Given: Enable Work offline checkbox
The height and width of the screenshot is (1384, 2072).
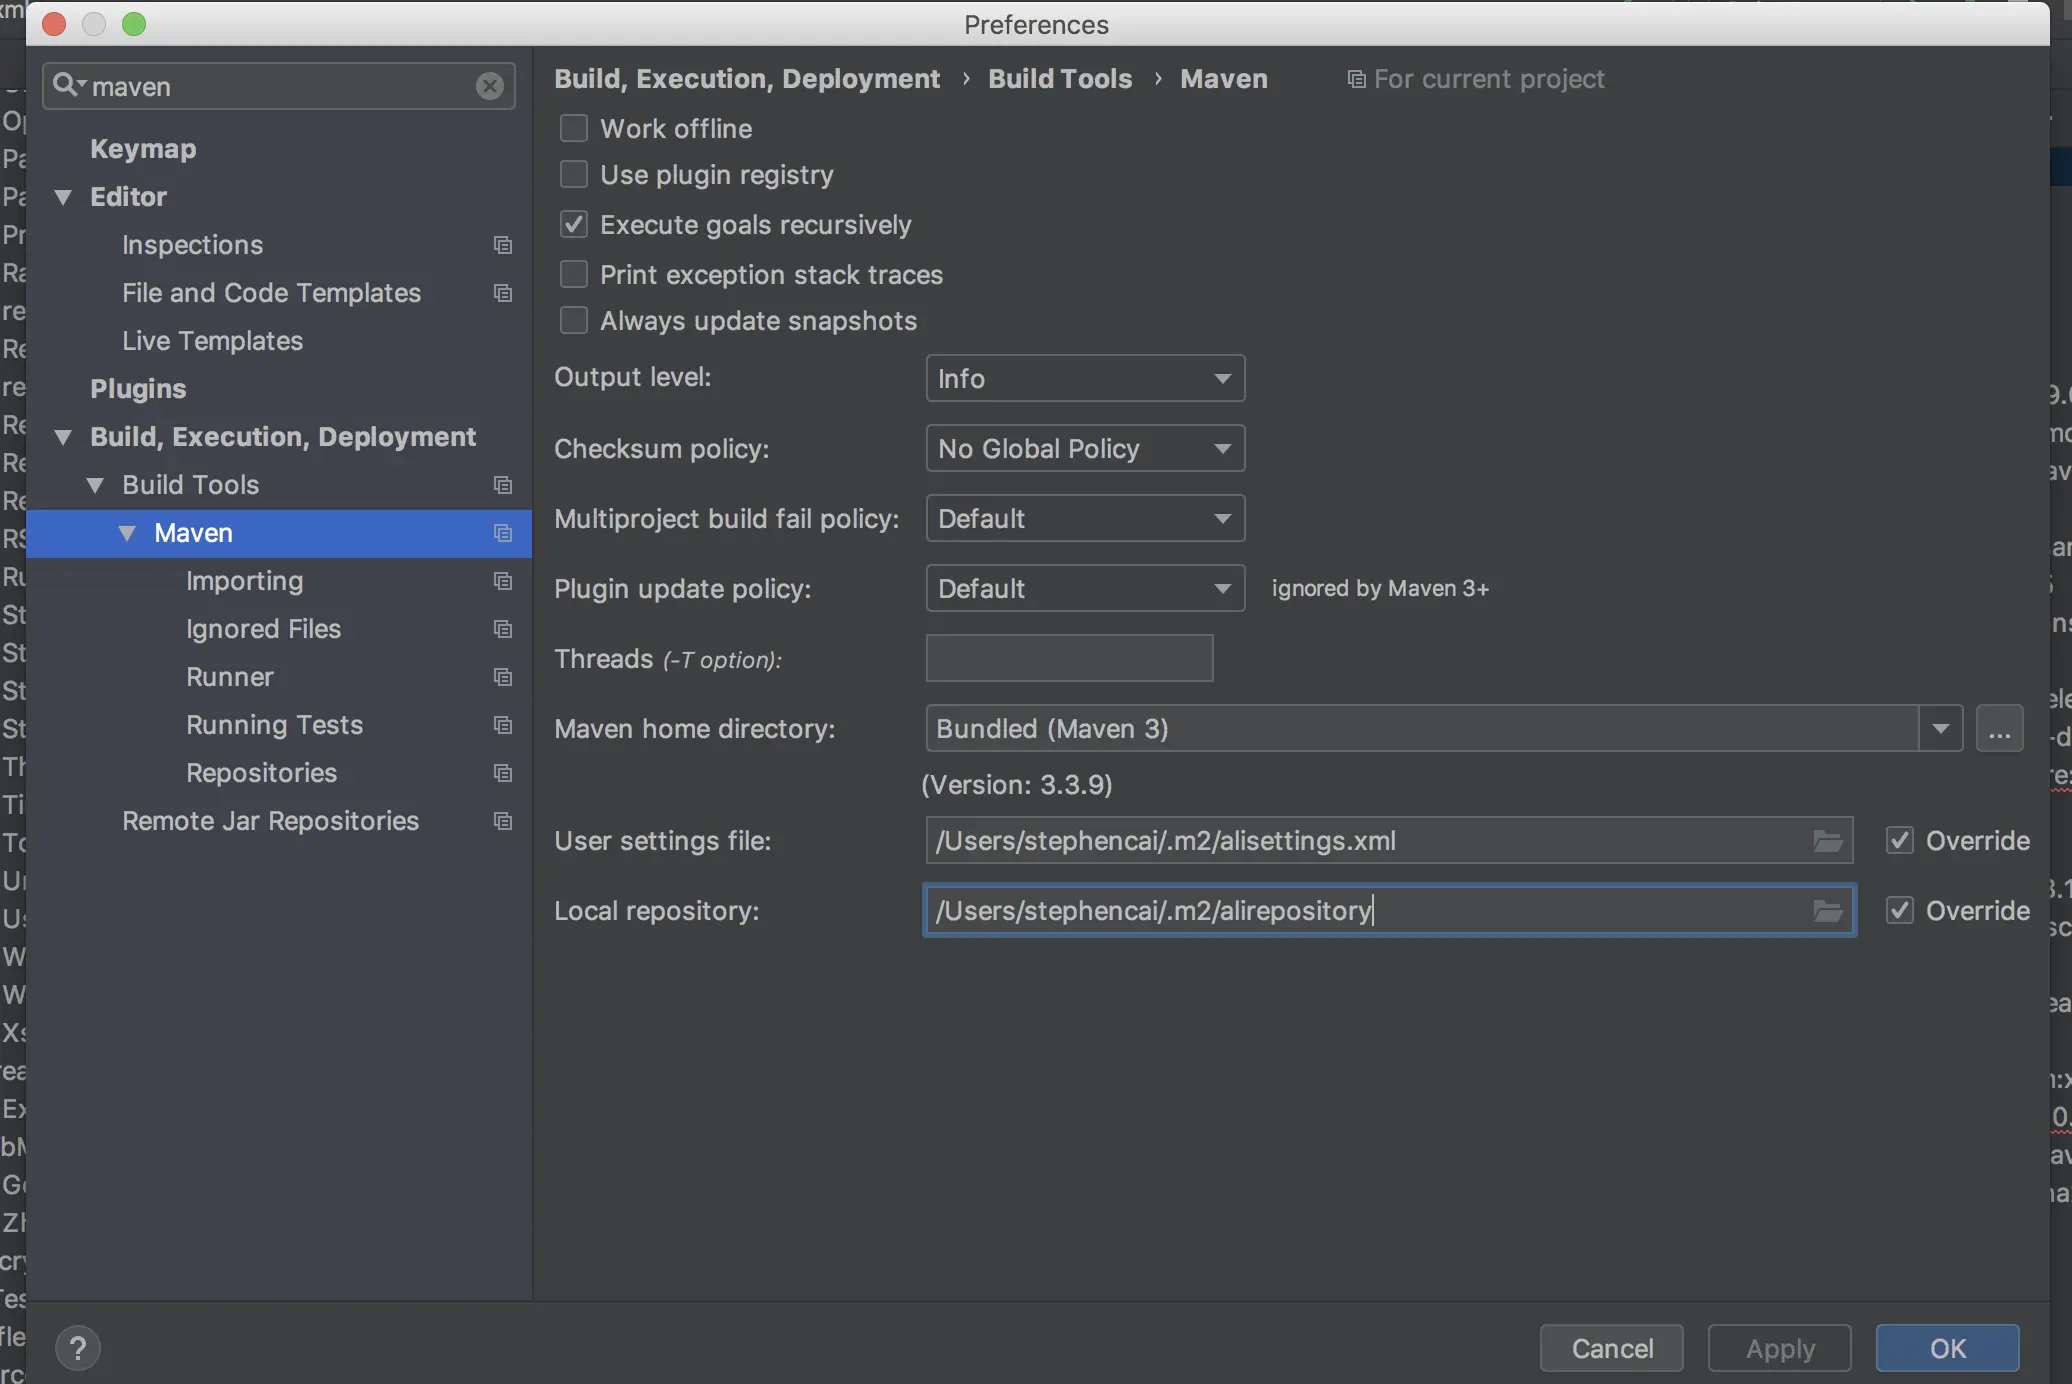Looking at the screenshot, I should pyautogui.click(x=574, y=129).
